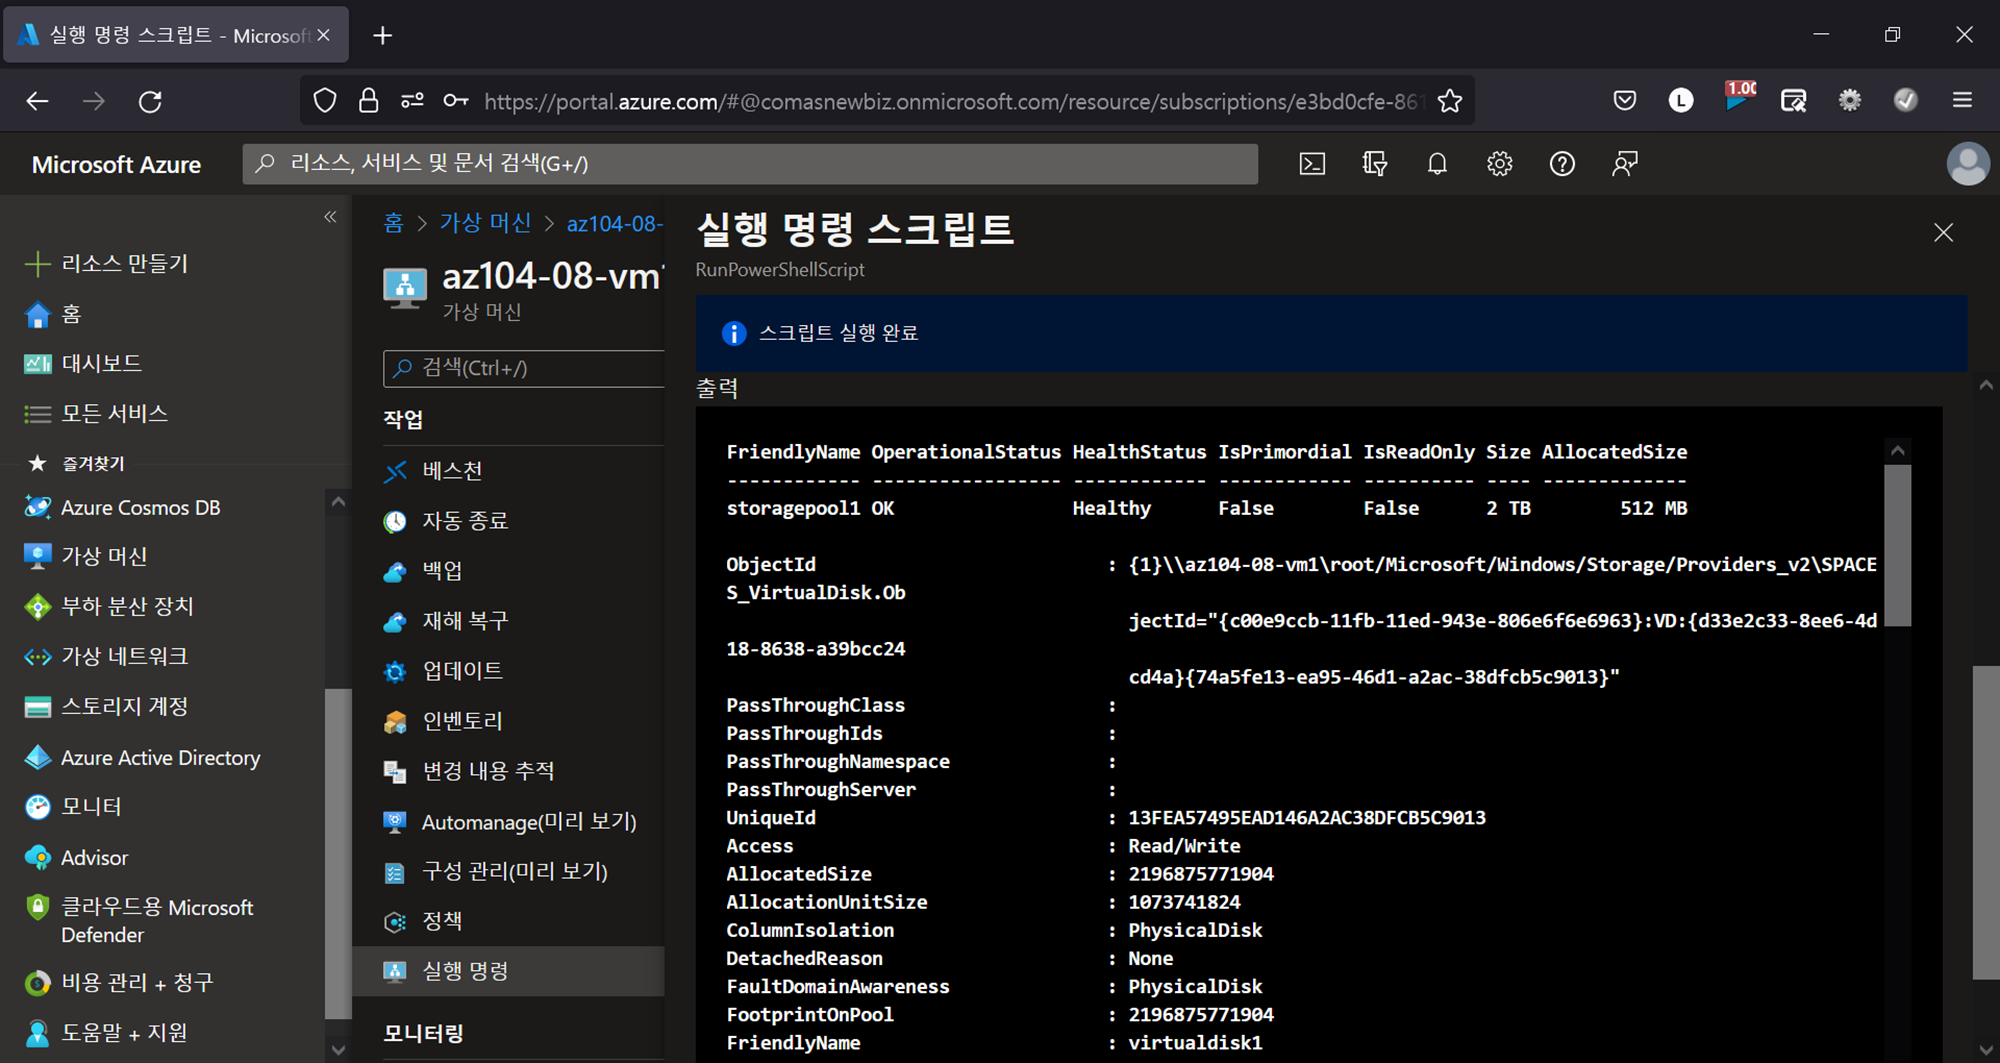Click virtualdisk1 value in output
The width and height of the screenshot is (2000, 1063).
pyautogui.click(x=1195, y=1043)
